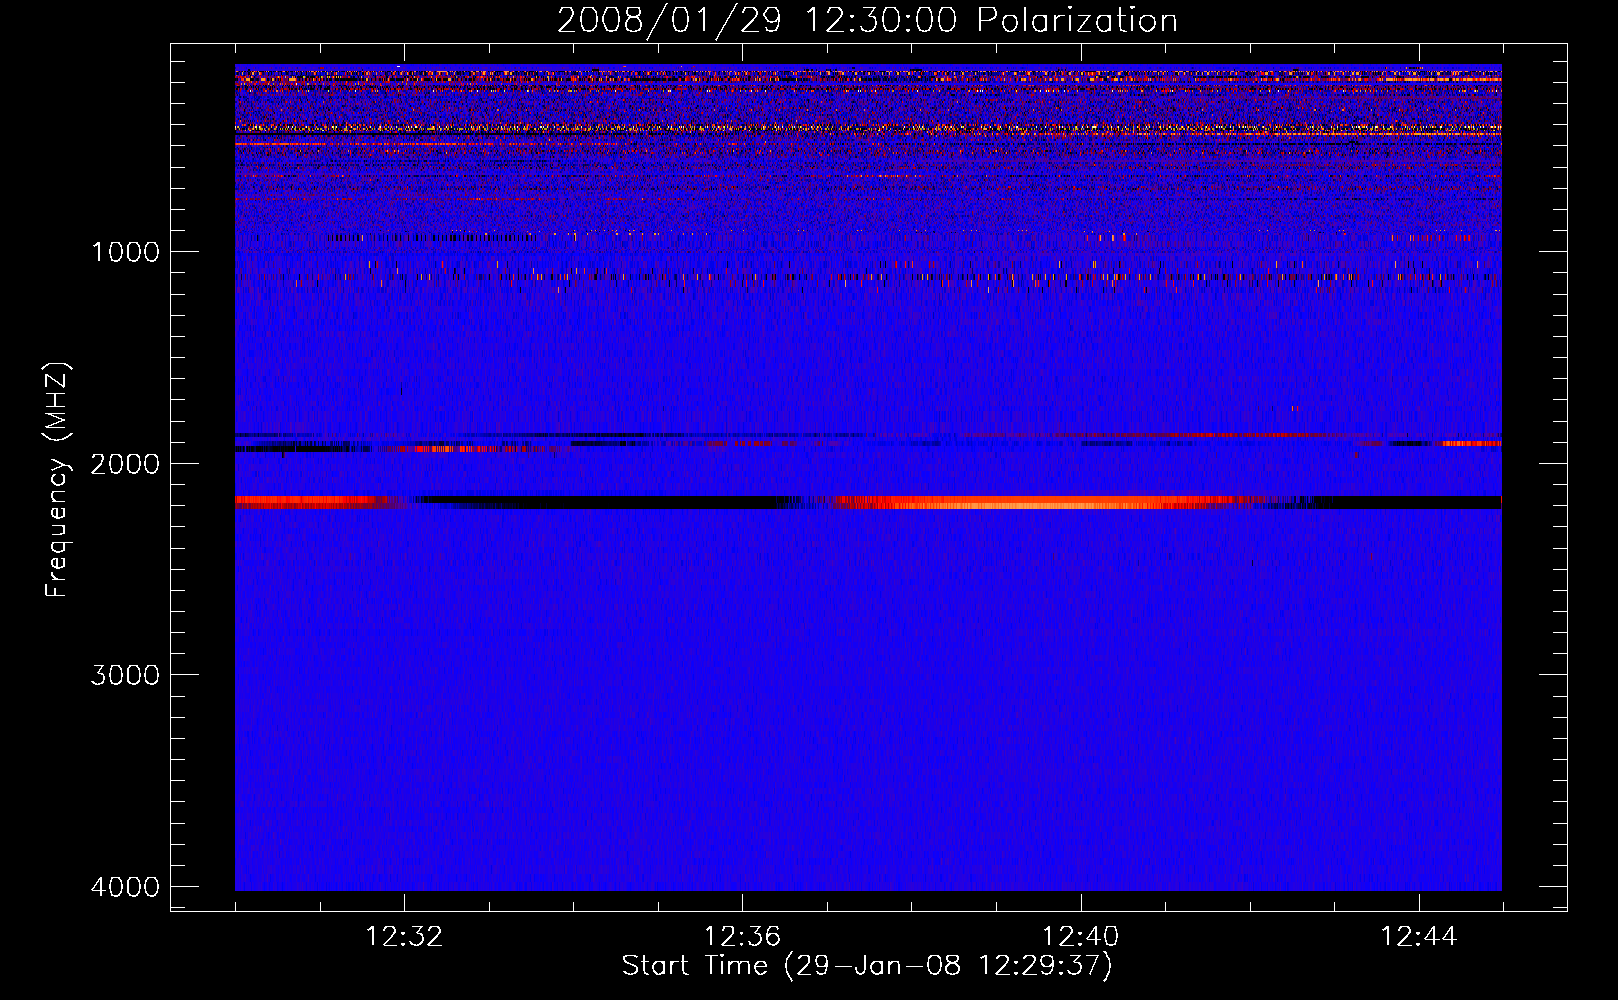Image resolution: width=1618 pixels, height=1000 pixels.
Task: Click the 1000 frequency tick label
Action: click(125, 251)
